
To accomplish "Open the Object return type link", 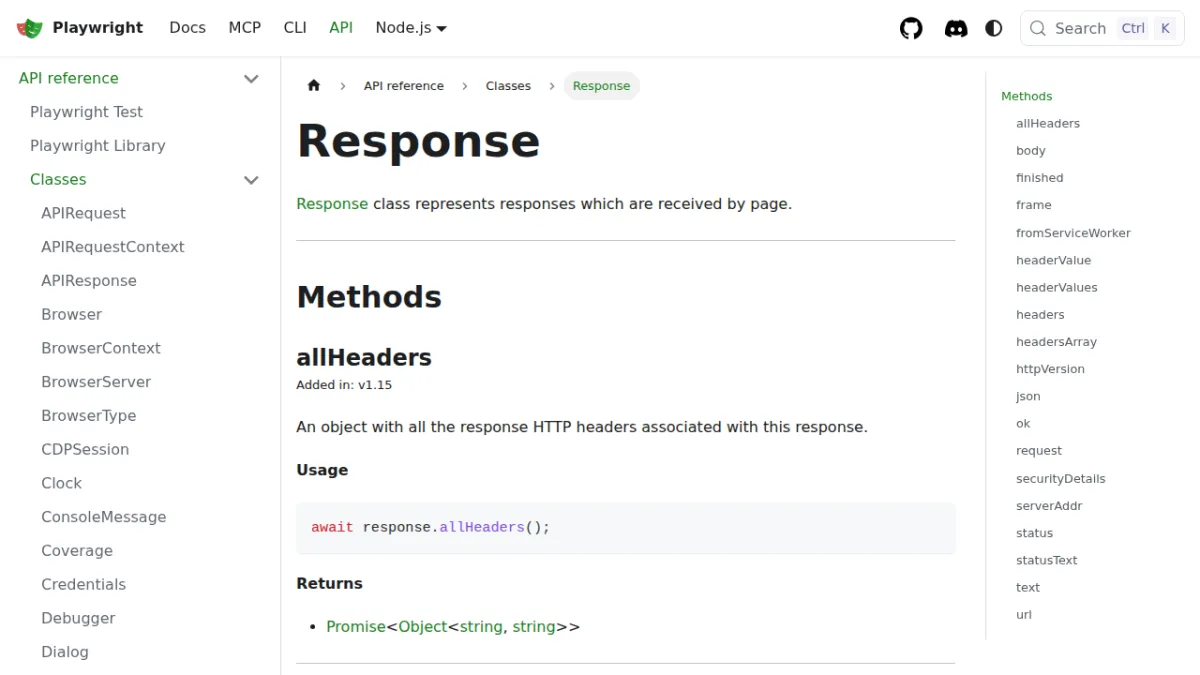I will click(x=422, y=627).
